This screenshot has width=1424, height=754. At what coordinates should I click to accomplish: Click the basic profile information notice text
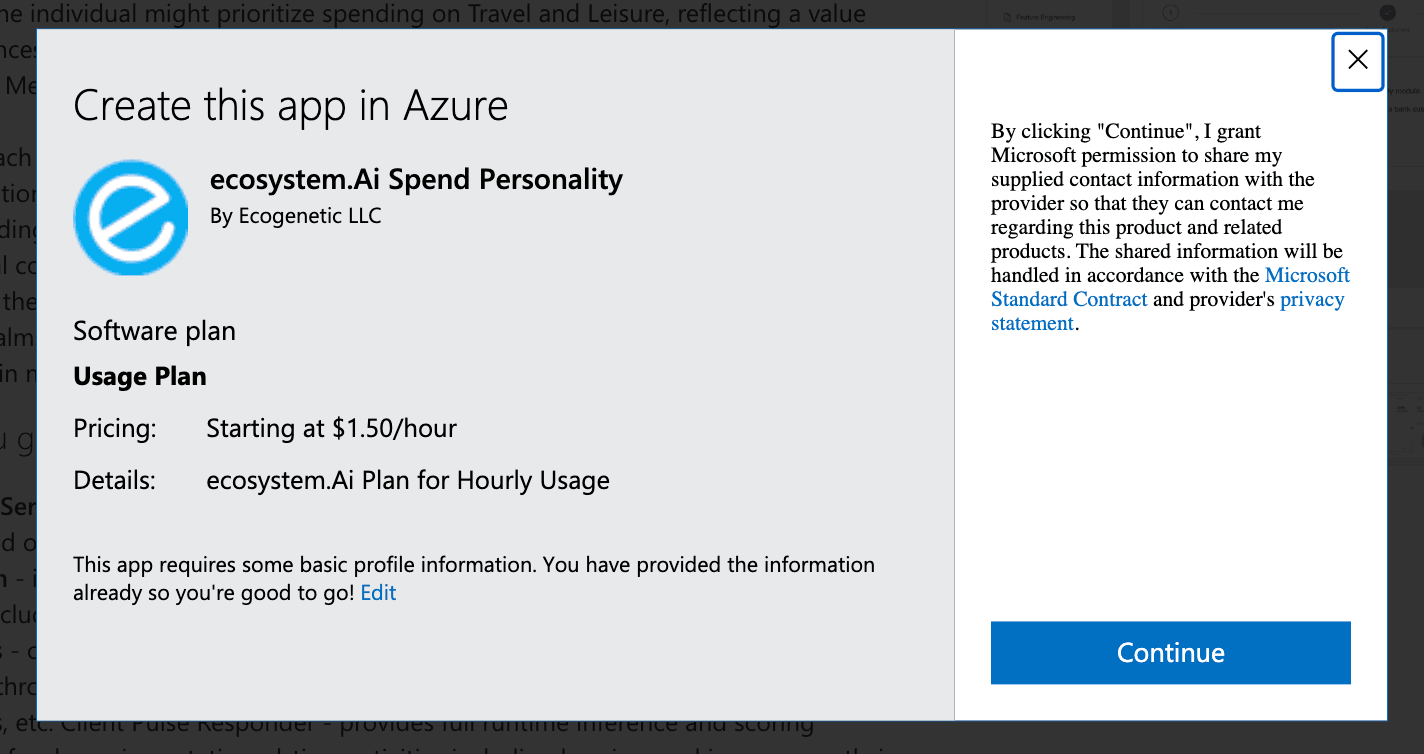click(x=474, y=566)
